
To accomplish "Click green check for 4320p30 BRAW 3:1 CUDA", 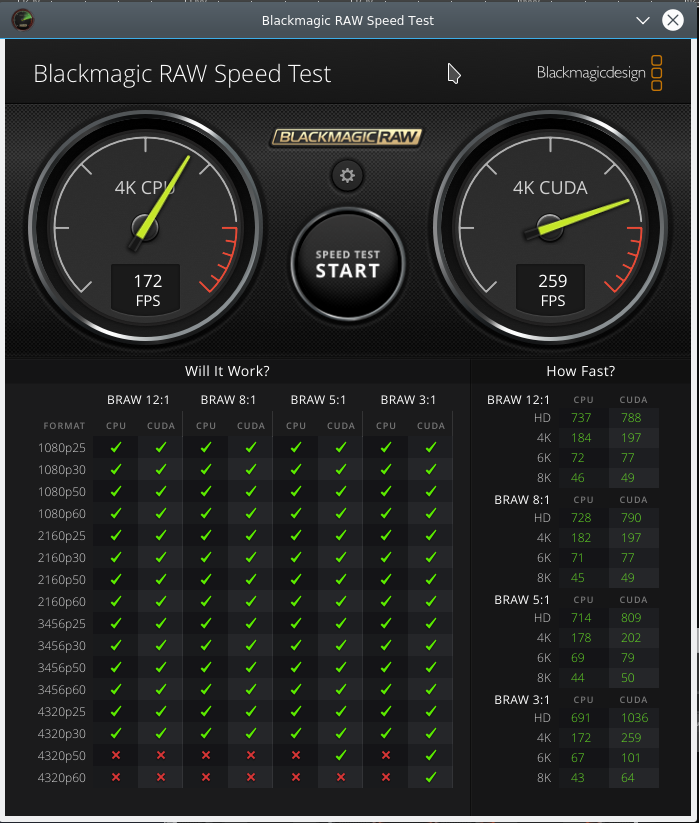I will [431, 733].
